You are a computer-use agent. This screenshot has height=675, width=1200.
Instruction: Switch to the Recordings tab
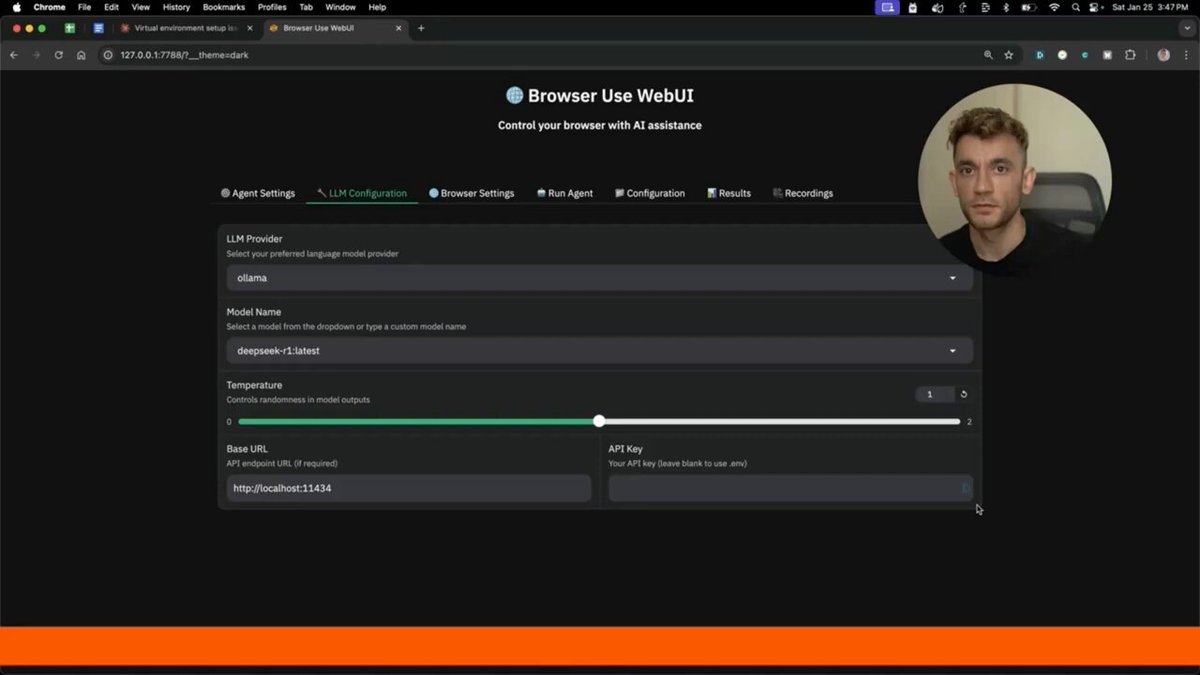pyautogui.click(x=803, y=193)
